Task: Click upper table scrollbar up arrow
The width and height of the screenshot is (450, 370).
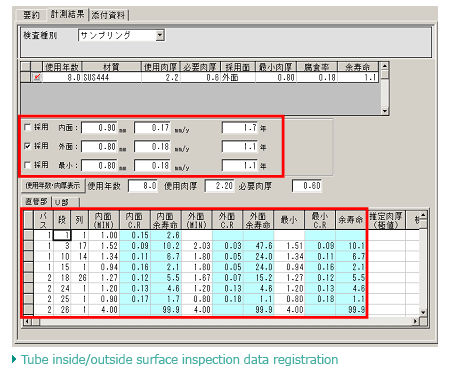Action: (385, 66)
